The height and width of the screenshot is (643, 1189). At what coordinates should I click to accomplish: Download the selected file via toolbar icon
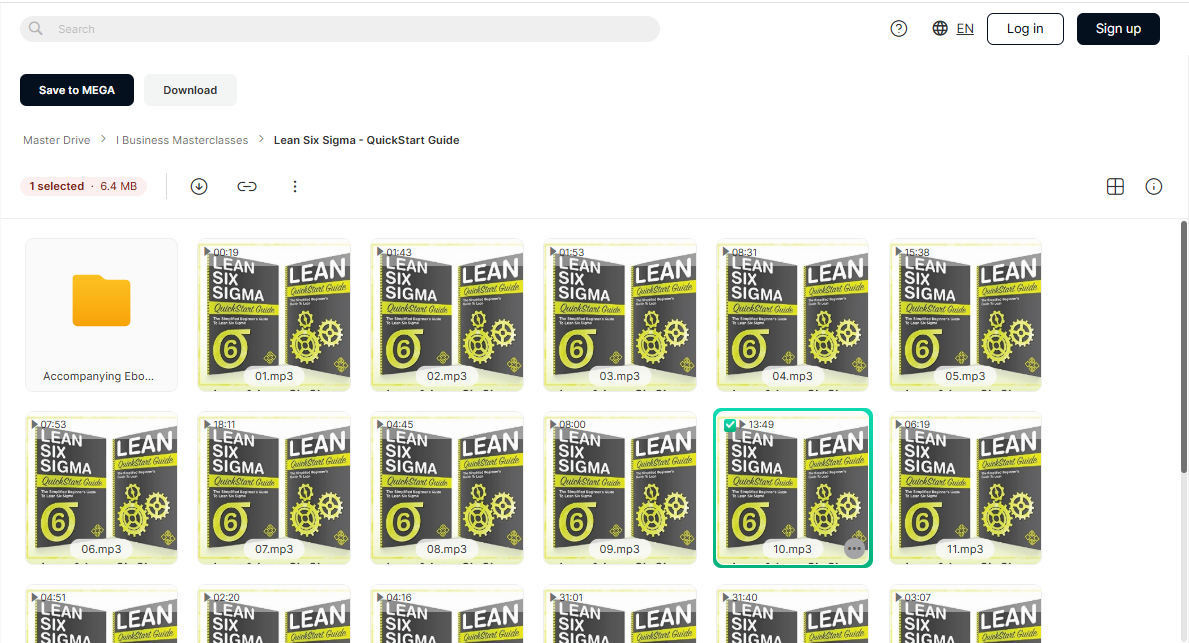(x=199, y=187)
